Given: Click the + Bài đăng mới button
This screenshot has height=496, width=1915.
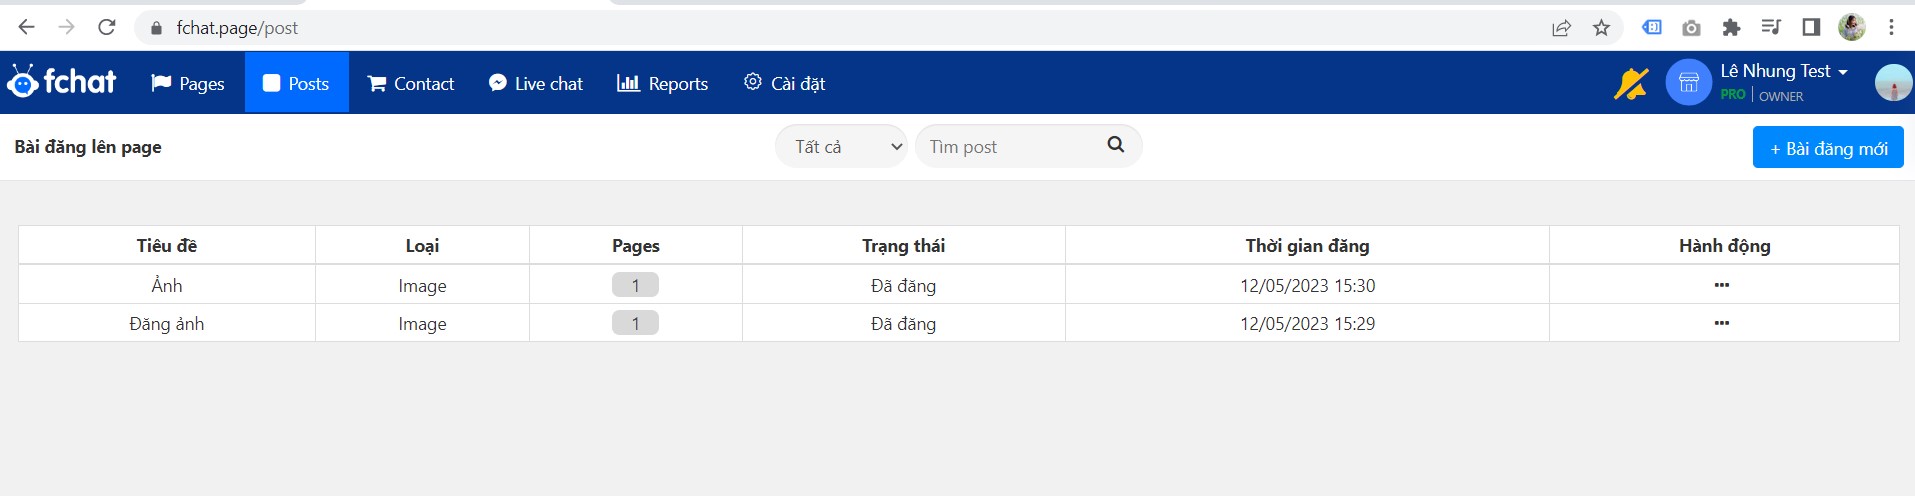Looking at the screenshot, I should [1827, 148].
